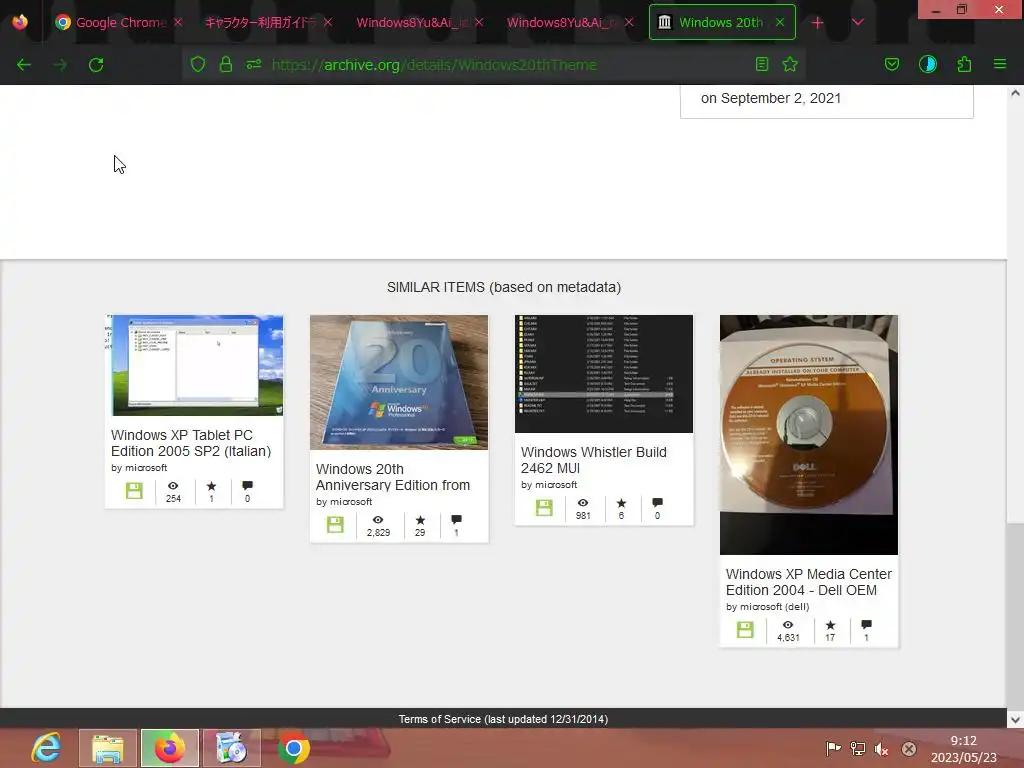Select the active Windows 20th tab
The width and height of the screenshot is (1024, 768).
721,22
